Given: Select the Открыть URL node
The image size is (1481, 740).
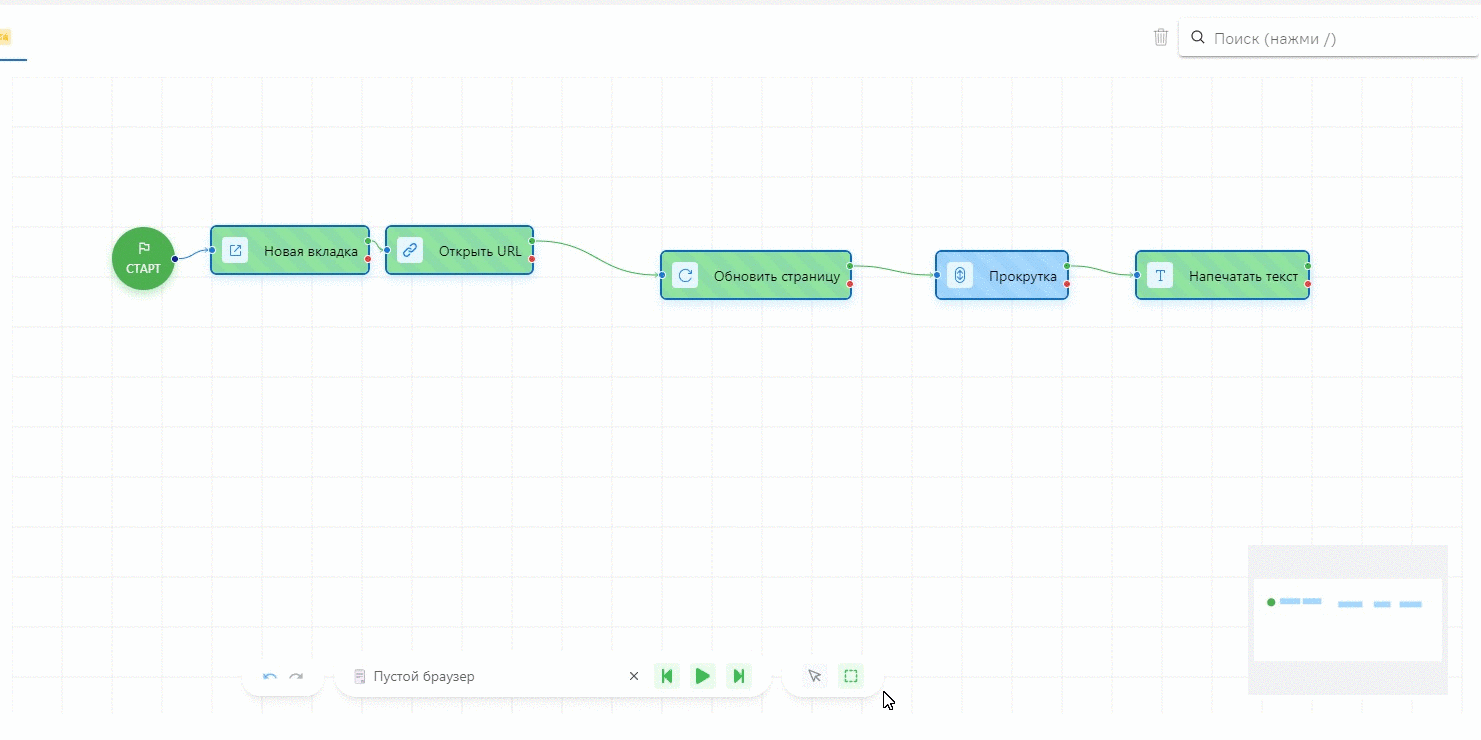Looking at the screenshot, I should tap(470, 251).
